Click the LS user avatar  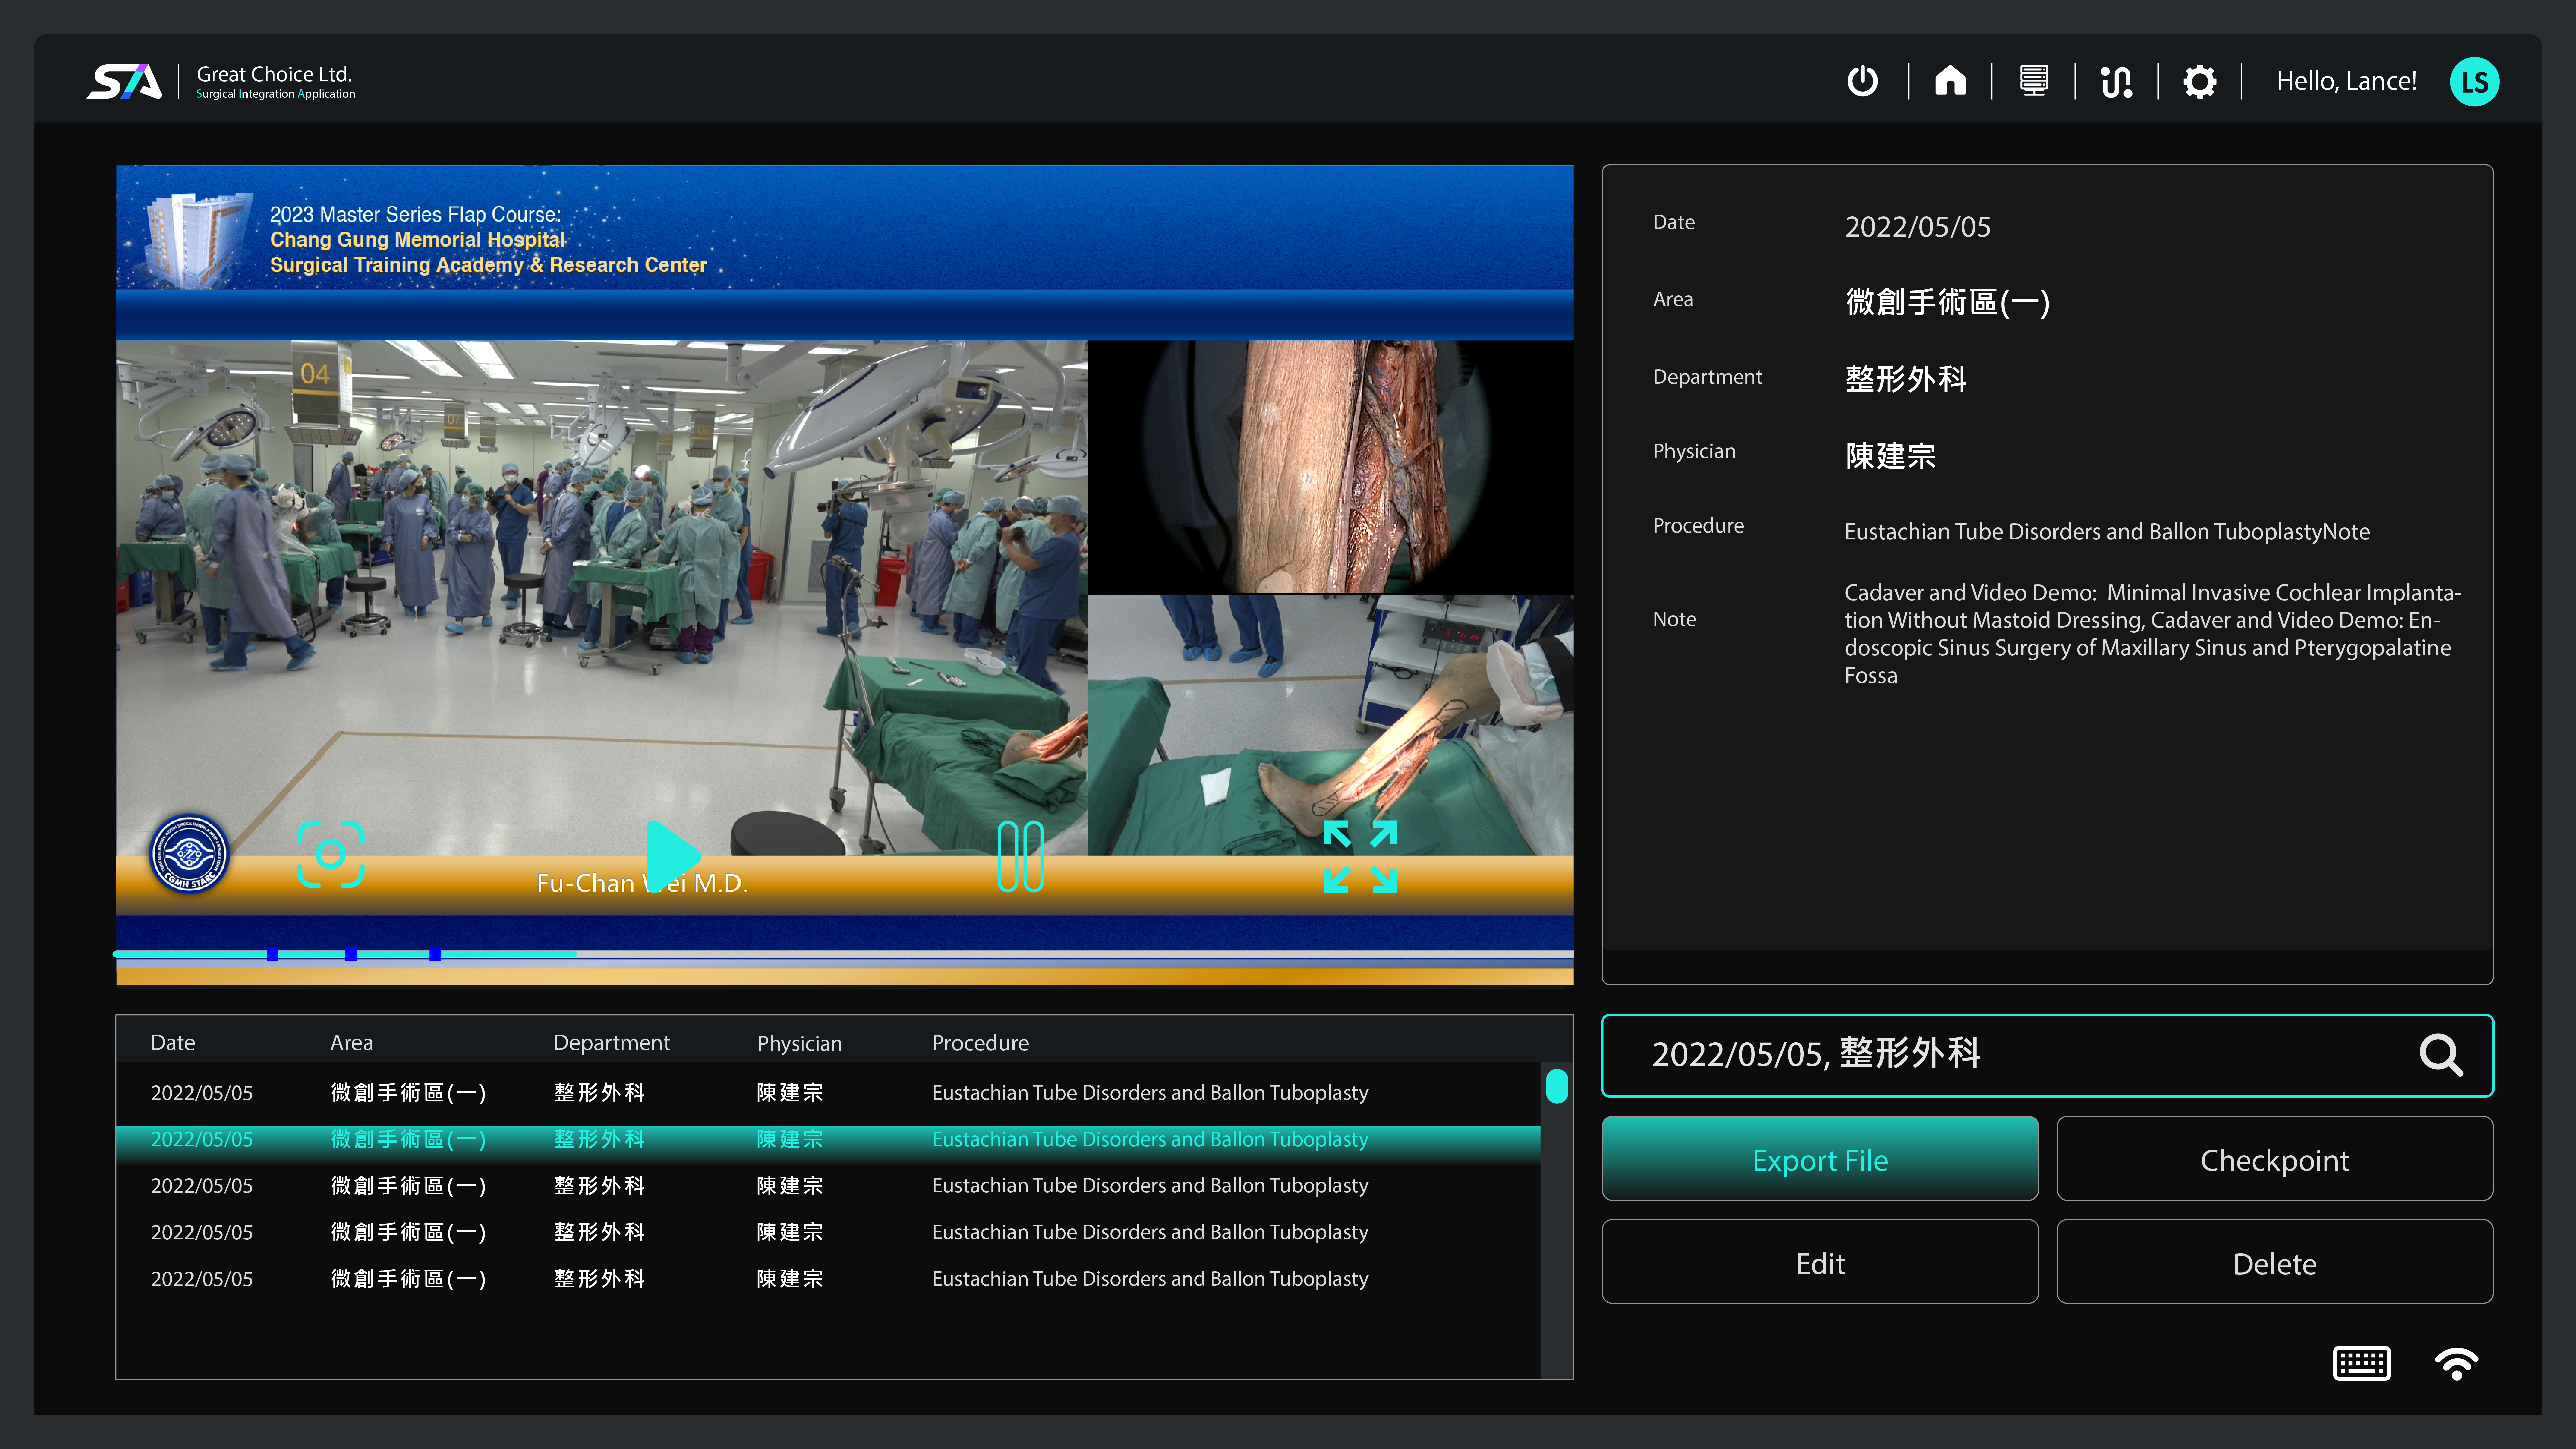[2474, 82]
